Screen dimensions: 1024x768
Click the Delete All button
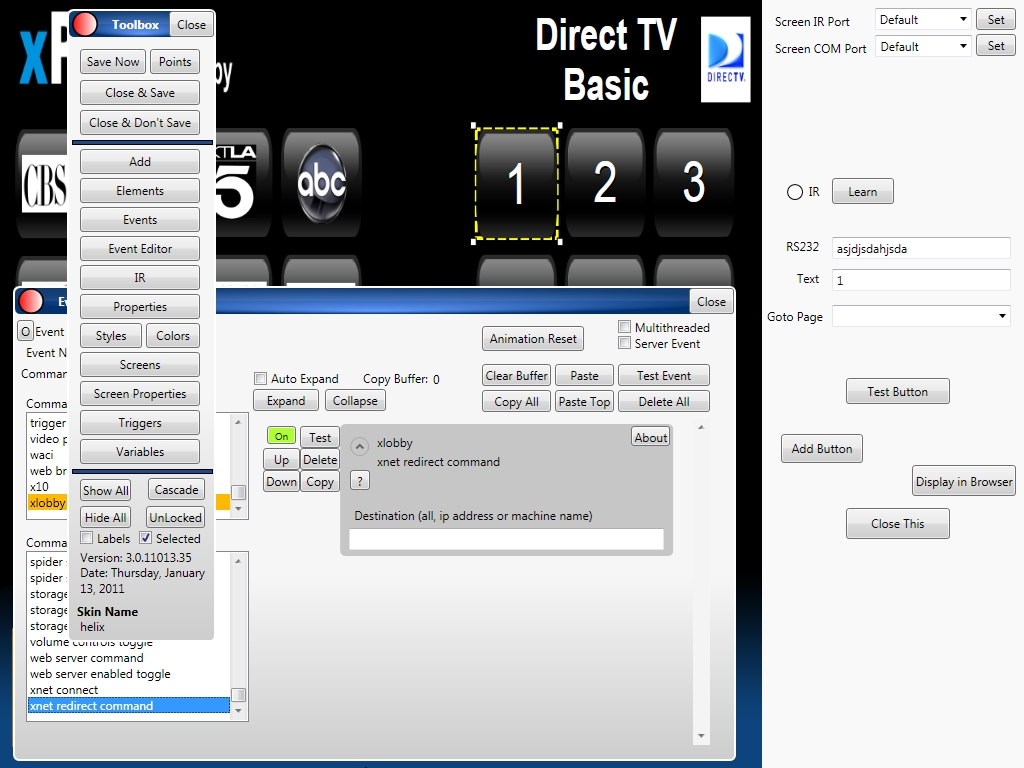point(664,402)
